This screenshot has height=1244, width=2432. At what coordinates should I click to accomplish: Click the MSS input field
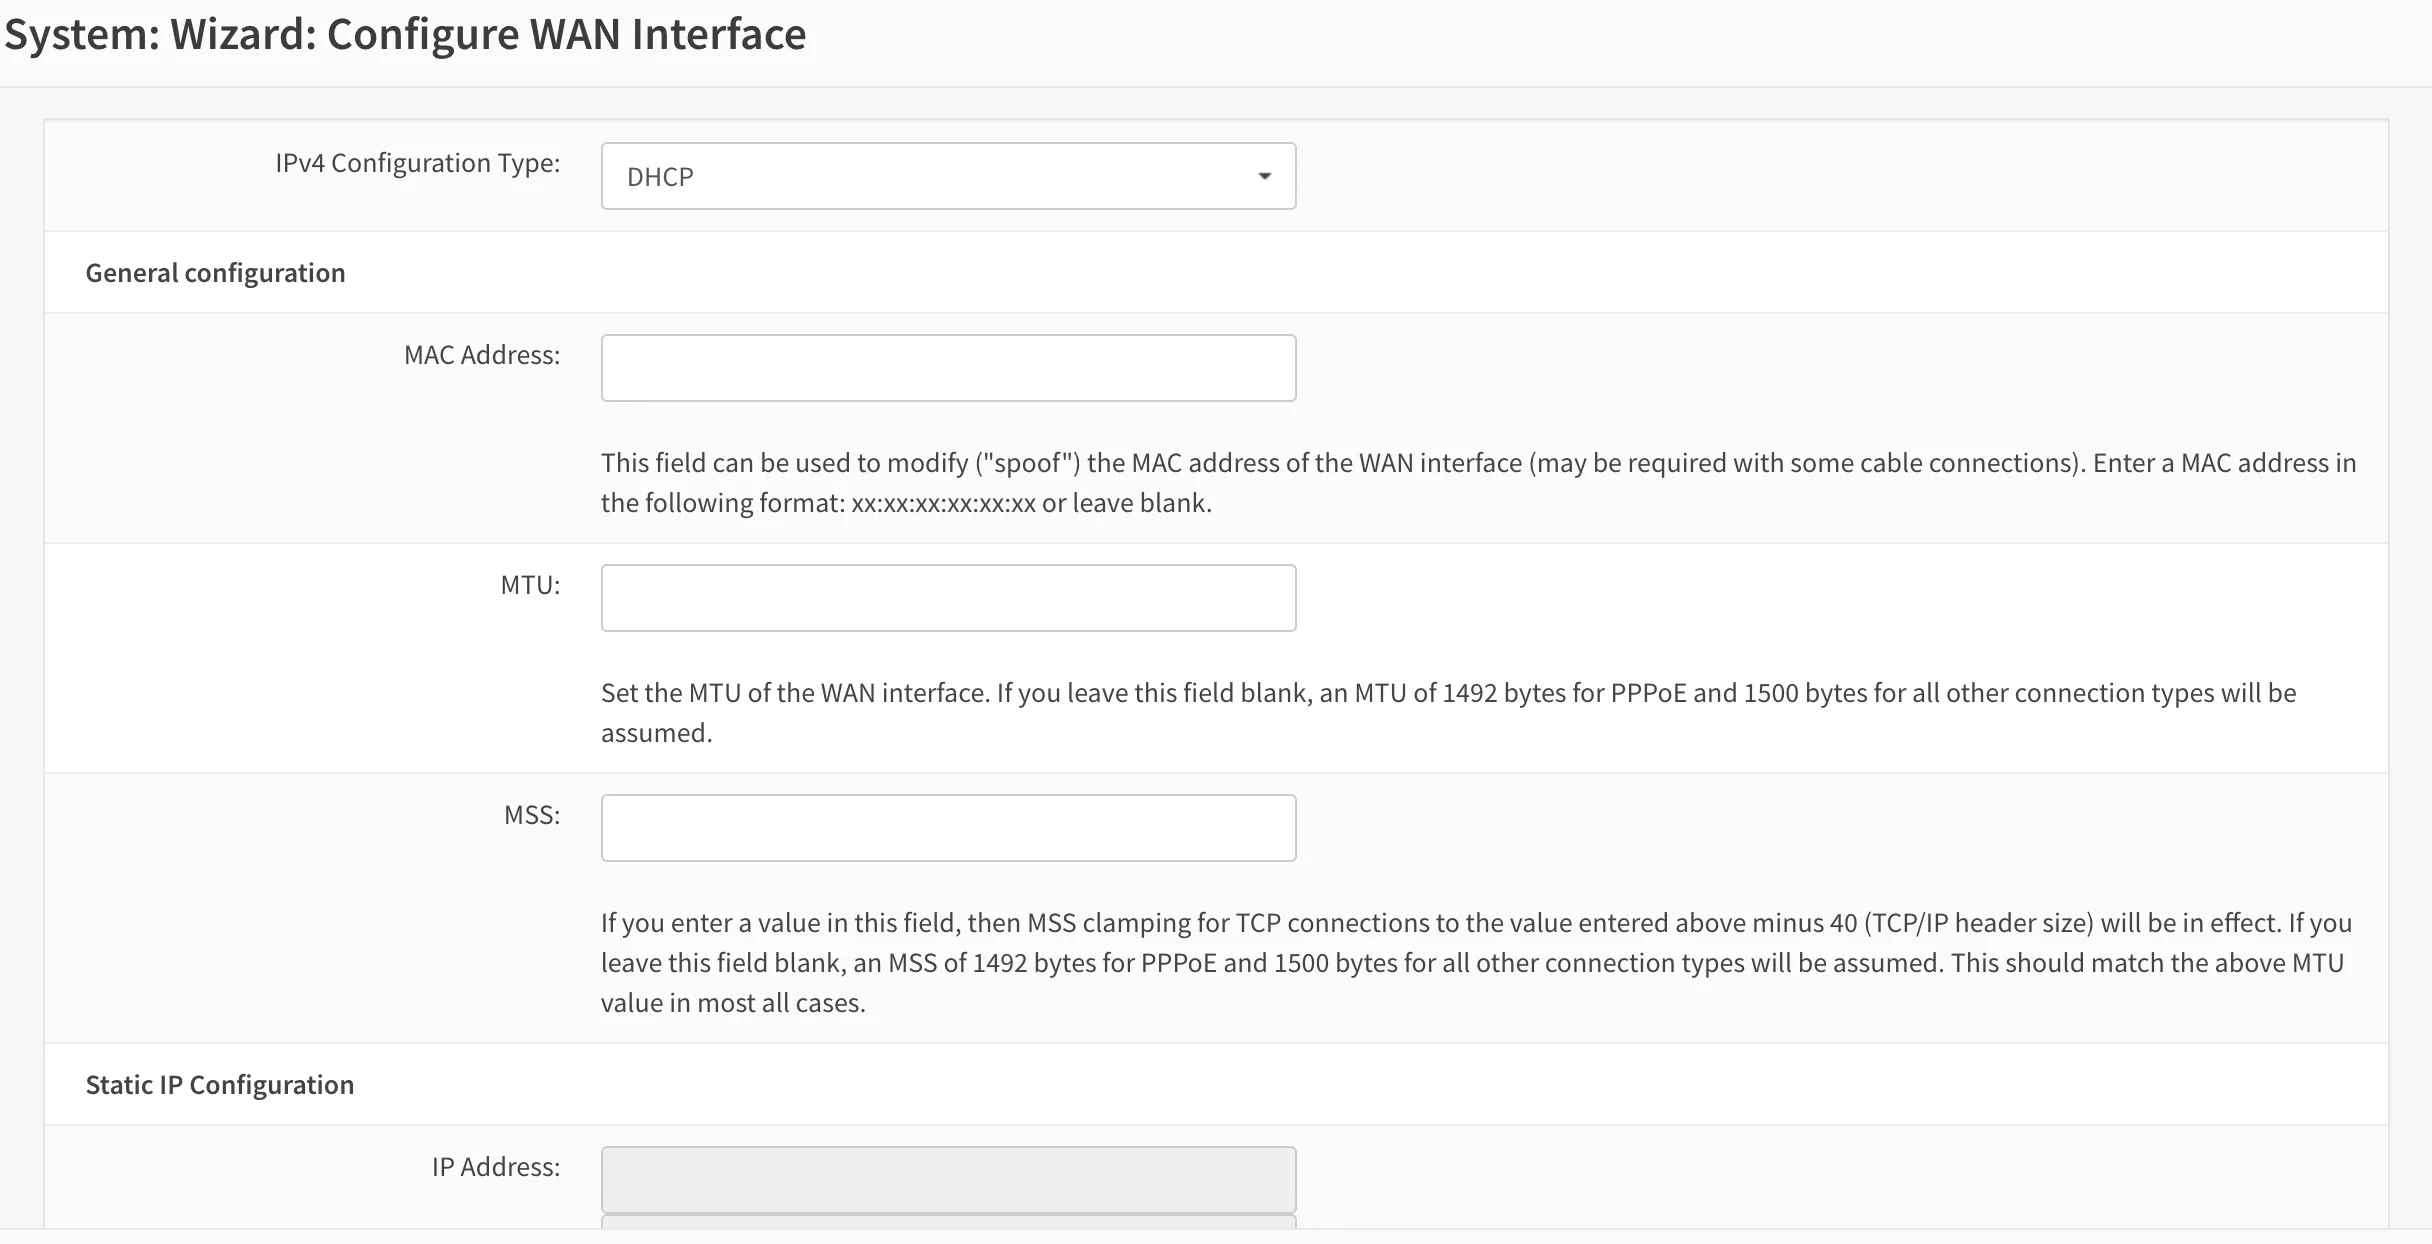(948, 828)
